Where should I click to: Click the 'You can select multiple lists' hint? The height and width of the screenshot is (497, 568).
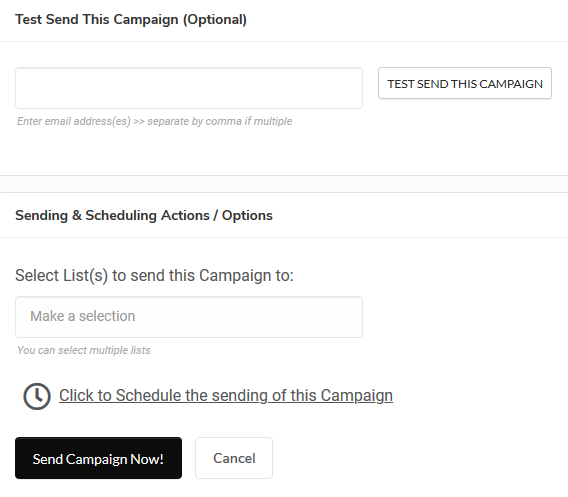pos(84,350)
